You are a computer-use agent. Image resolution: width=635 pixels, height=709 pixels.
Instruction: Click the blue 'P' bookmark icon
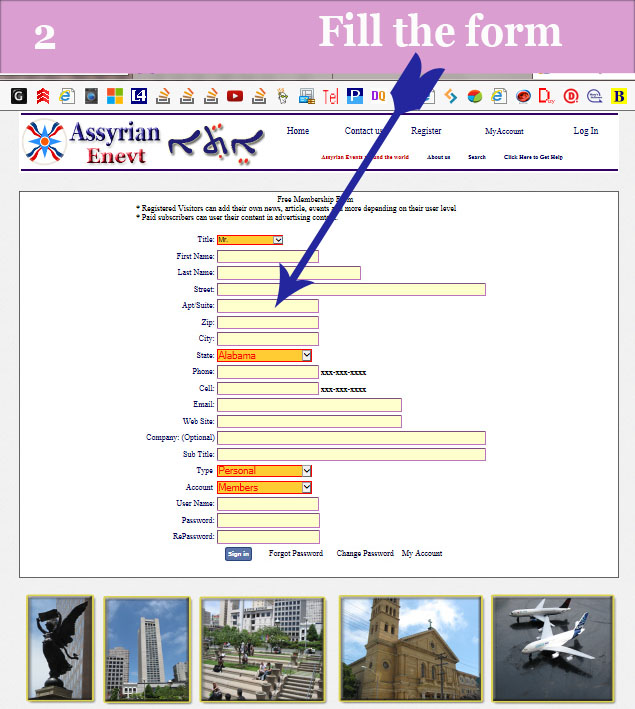point(354,96)
